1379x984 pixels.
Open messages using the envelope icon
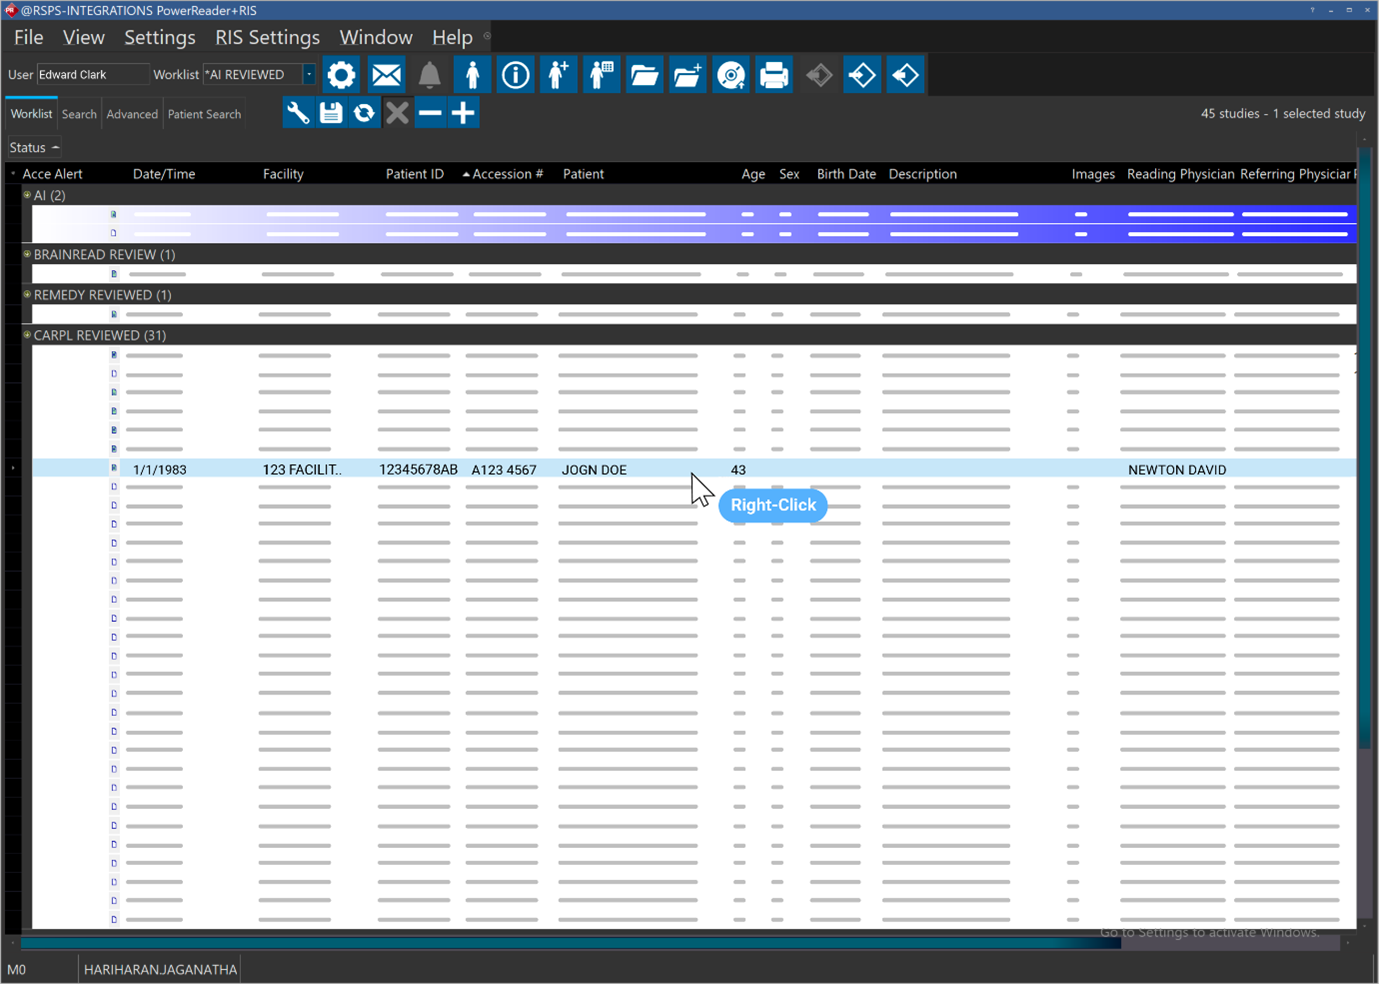385,74
